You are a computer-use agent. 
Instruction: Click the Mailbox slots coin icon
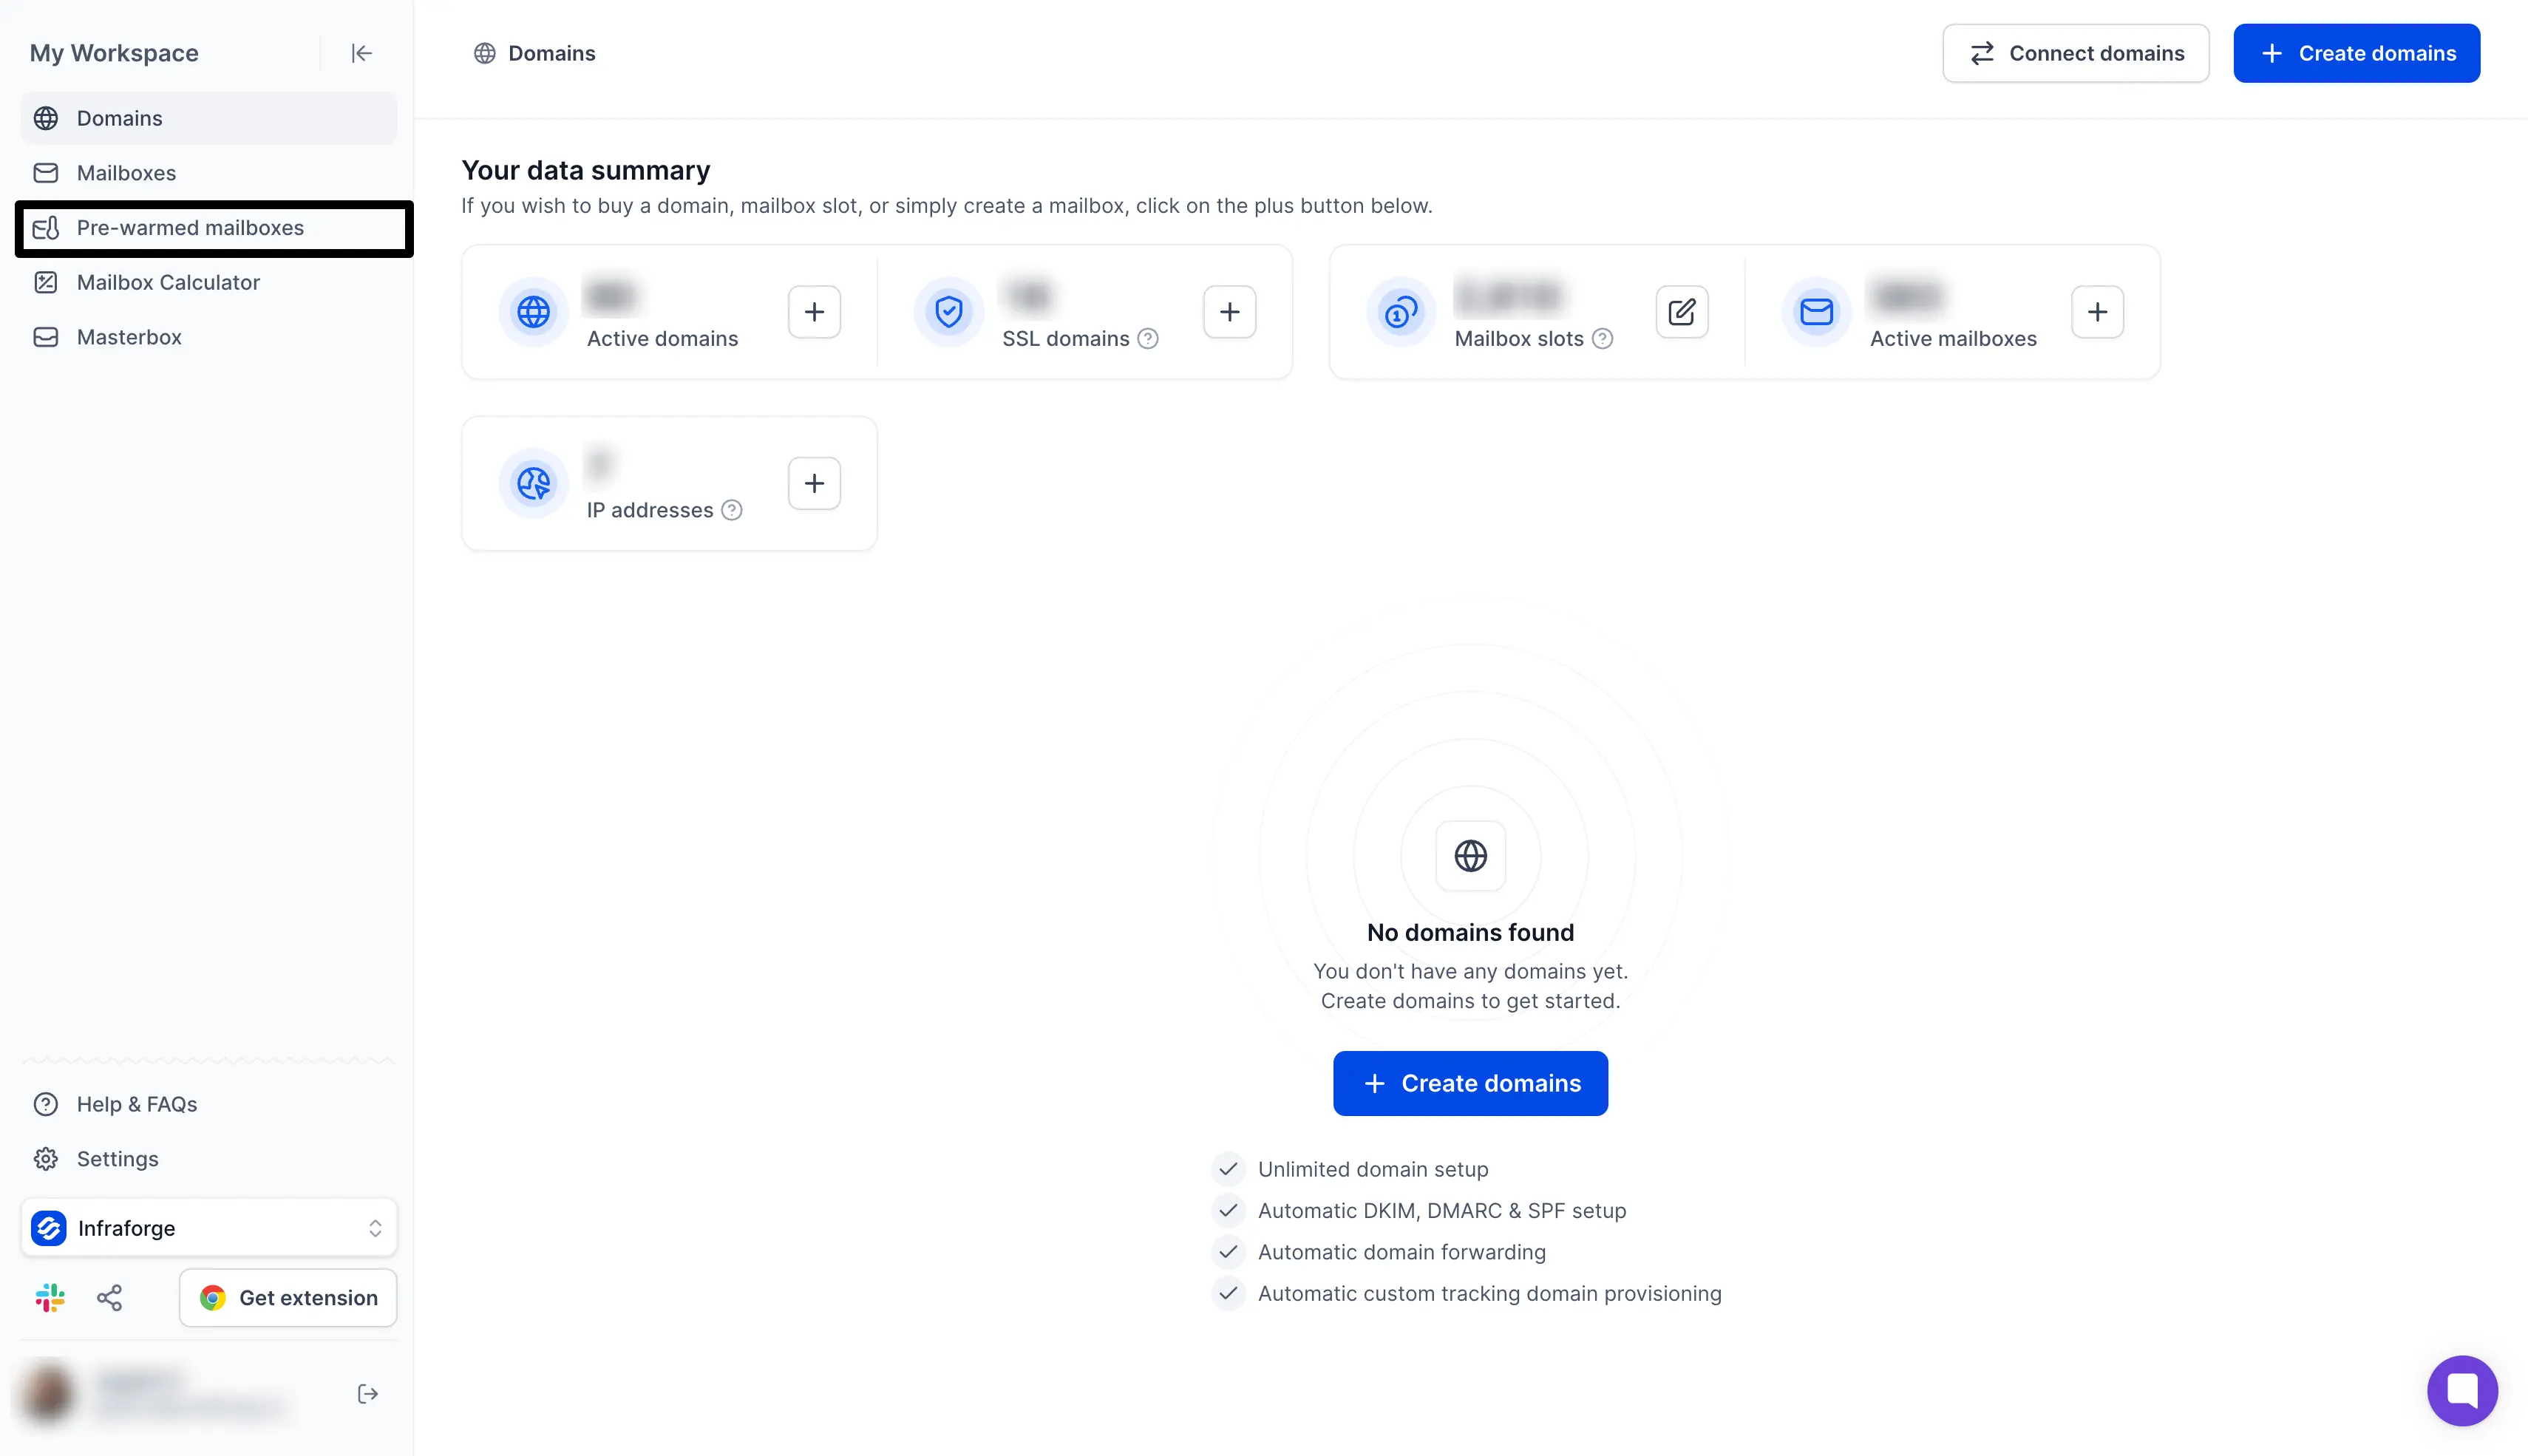click(1401, 312)
